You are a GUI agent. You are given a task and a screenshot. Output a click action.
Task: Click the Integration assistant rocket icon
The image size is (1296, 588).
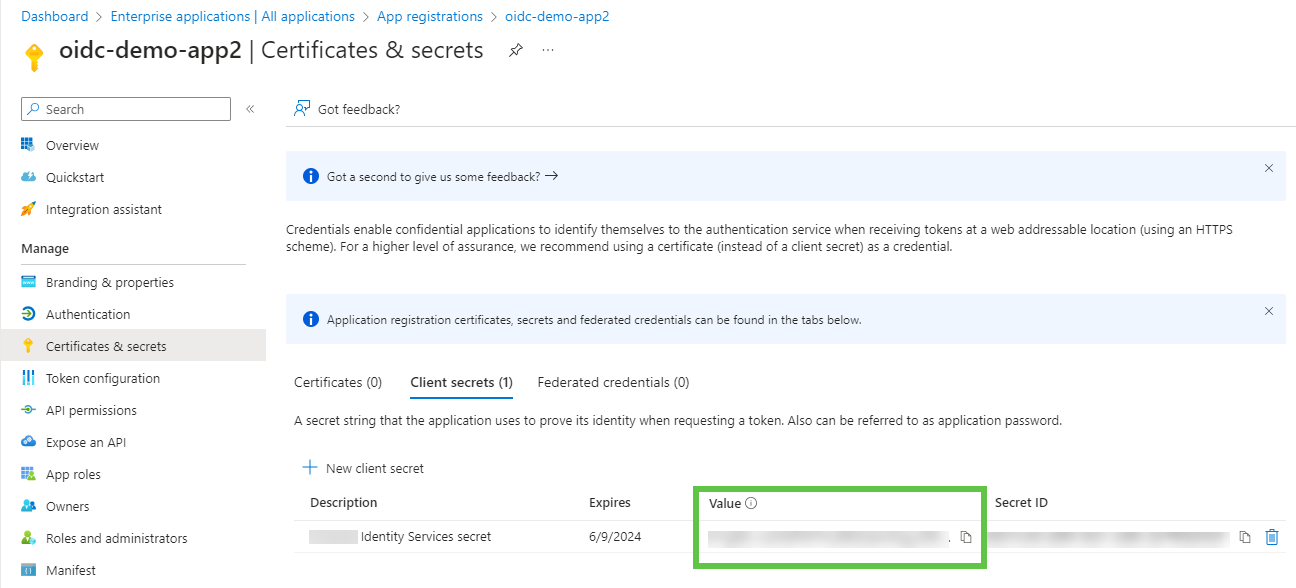pos(28,209)
